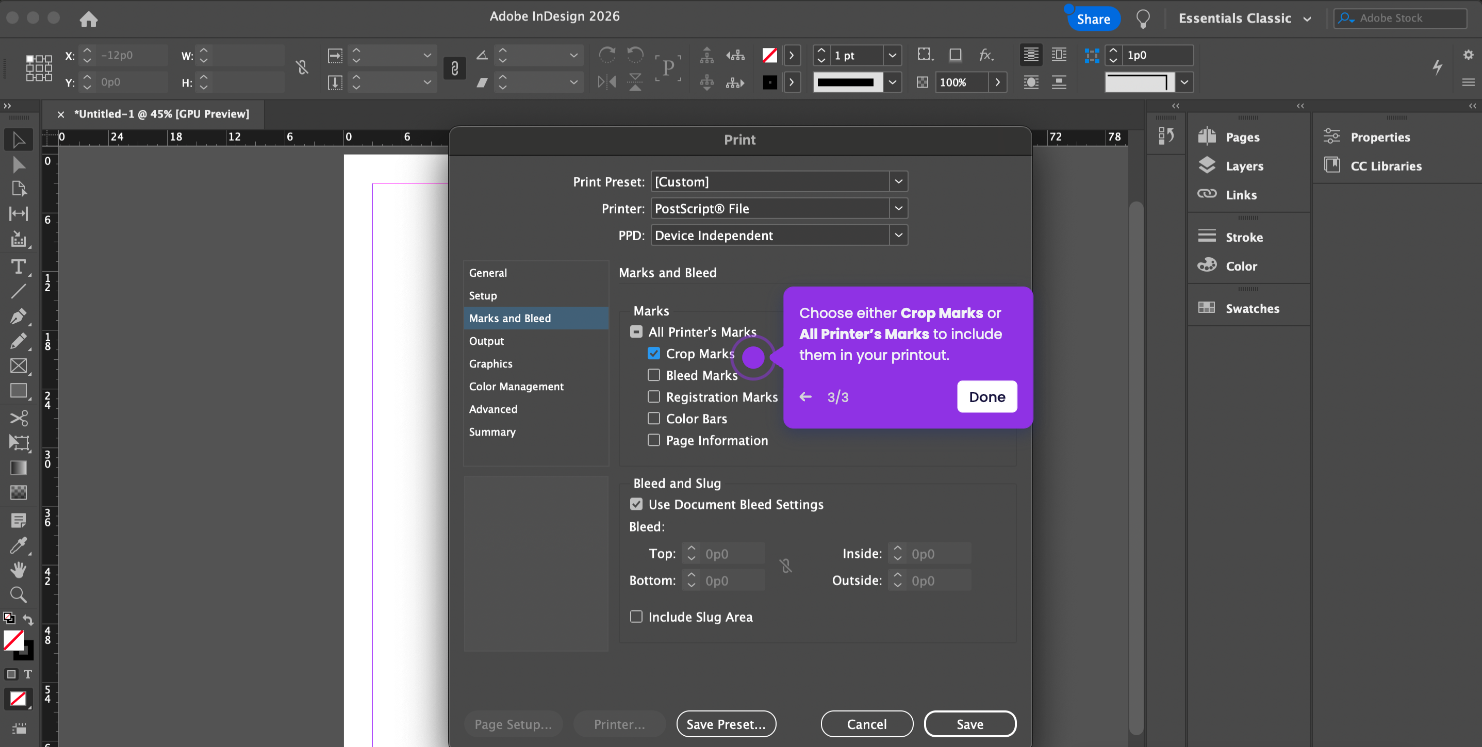
Task: Toggle the All Printer's Marks checkbox
Action: click(636, 332)
